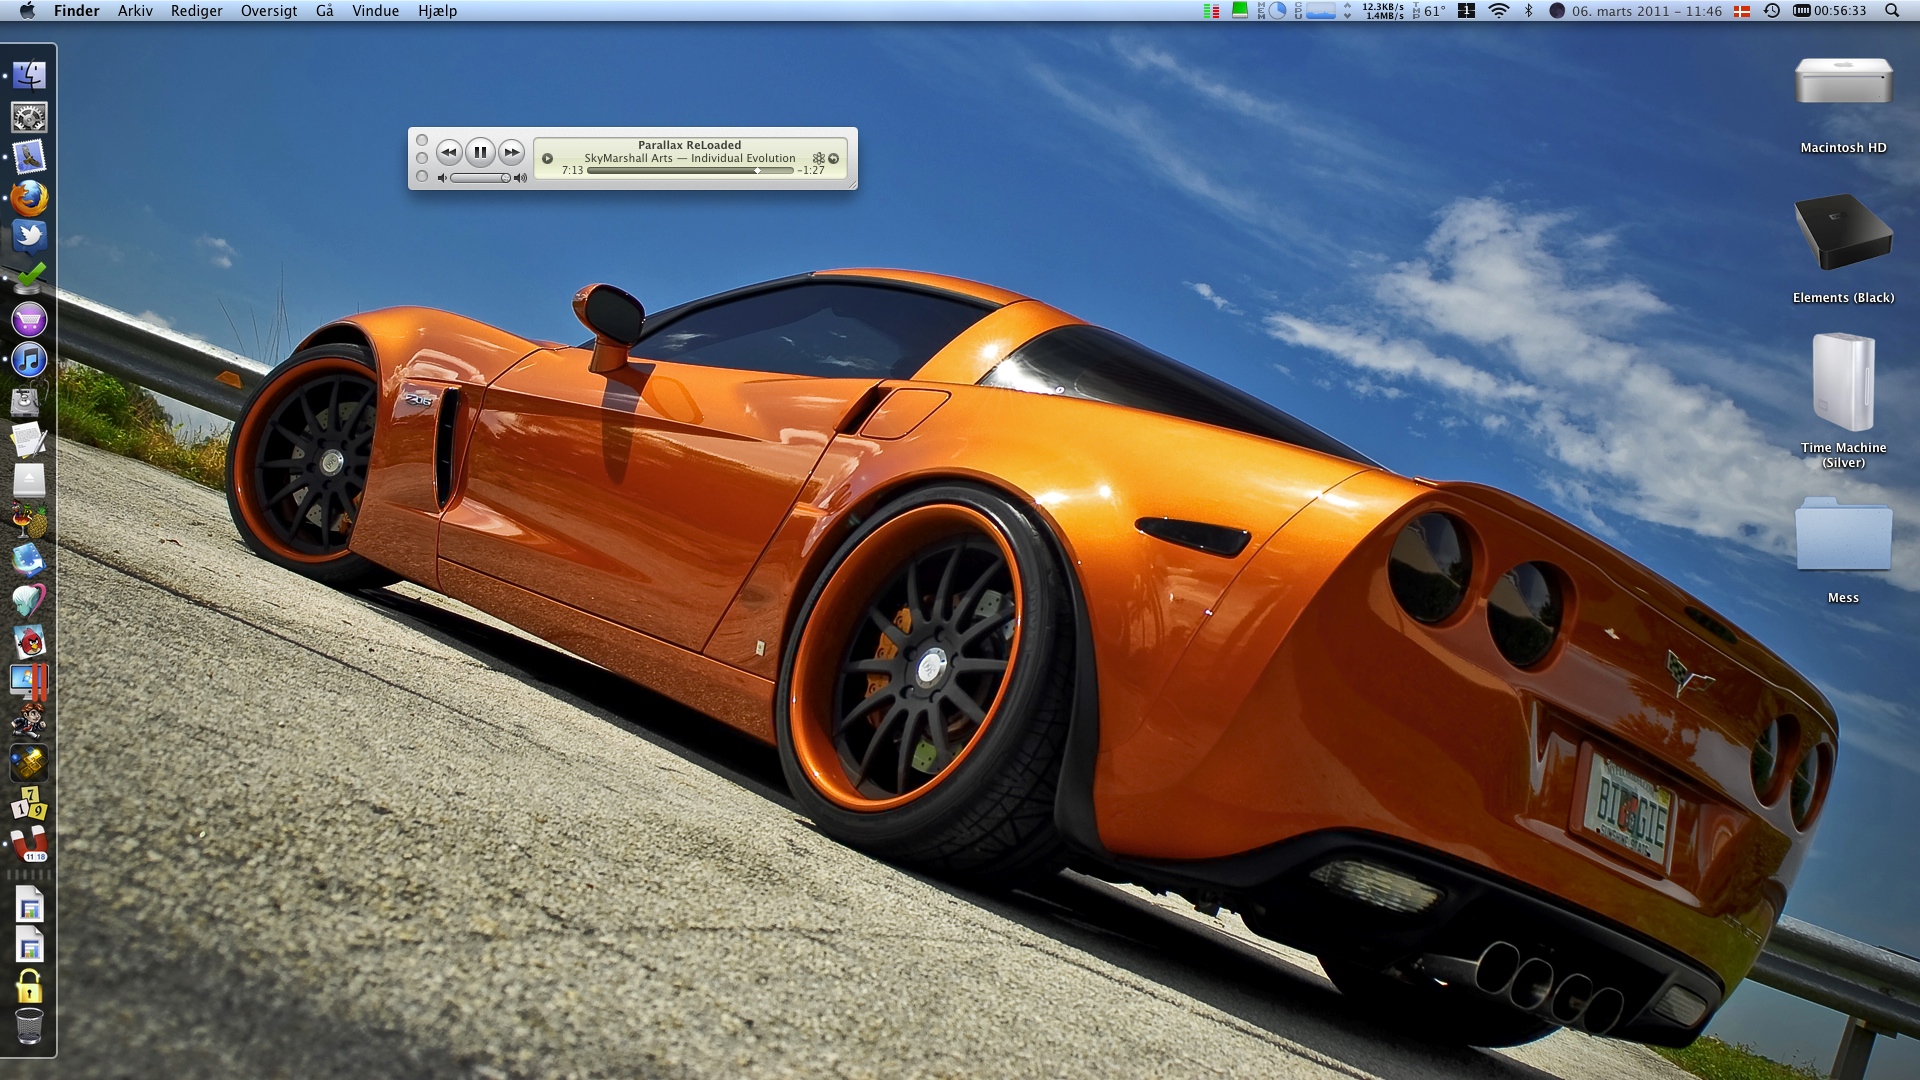This screenshot has height=1080, width=1920.
Task: Open iTunes from the dock
Action: (x=29, y=360)
